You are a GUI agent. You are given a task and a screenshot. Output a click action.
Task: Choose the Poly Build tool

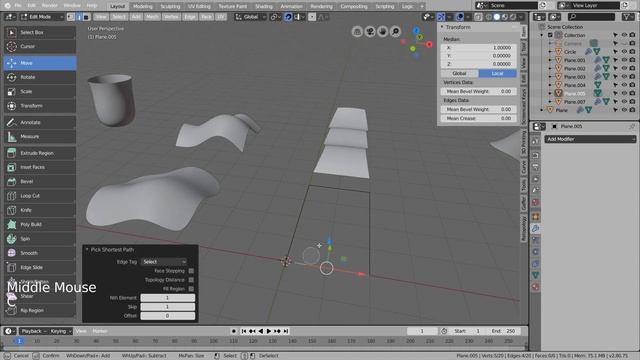pos(40,224)
